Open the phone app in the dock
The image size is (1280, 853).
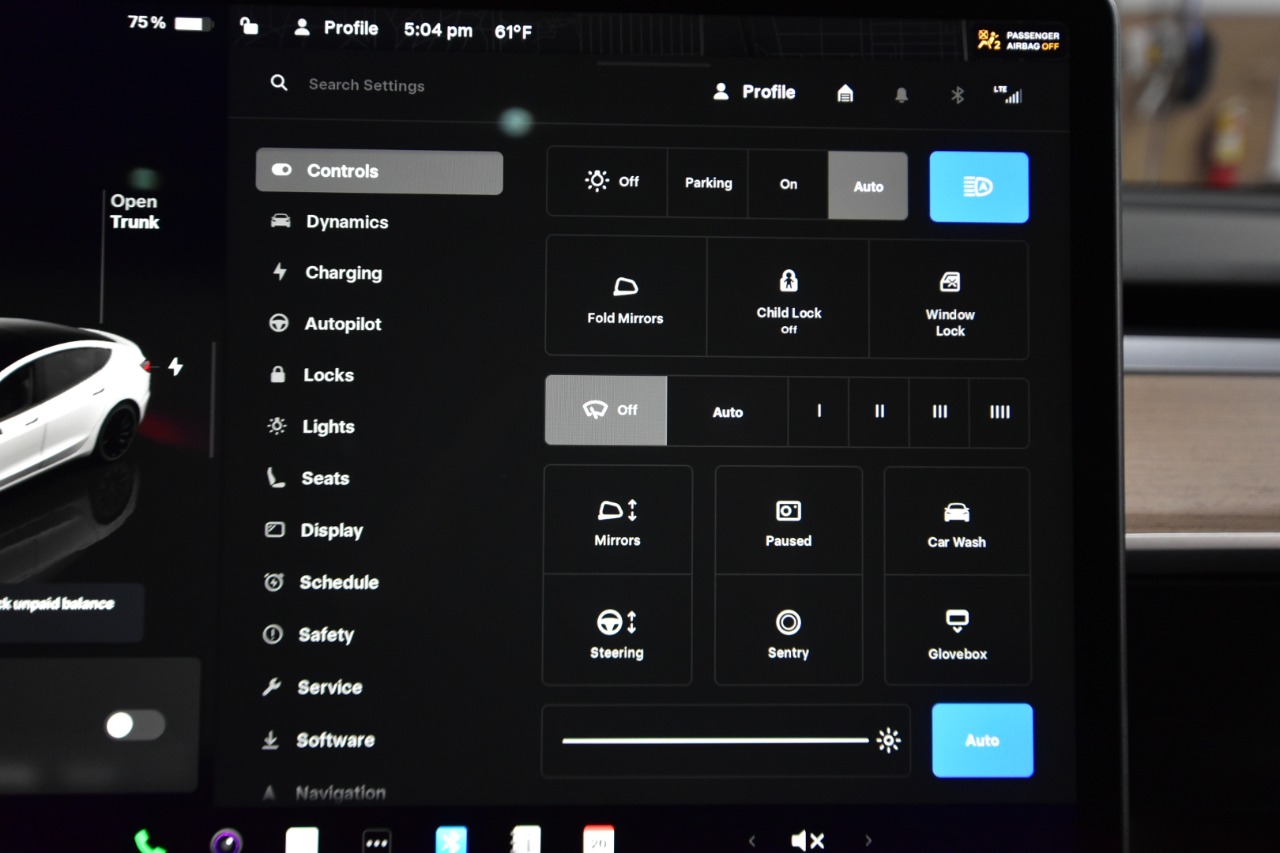click(x=150, y=840)
